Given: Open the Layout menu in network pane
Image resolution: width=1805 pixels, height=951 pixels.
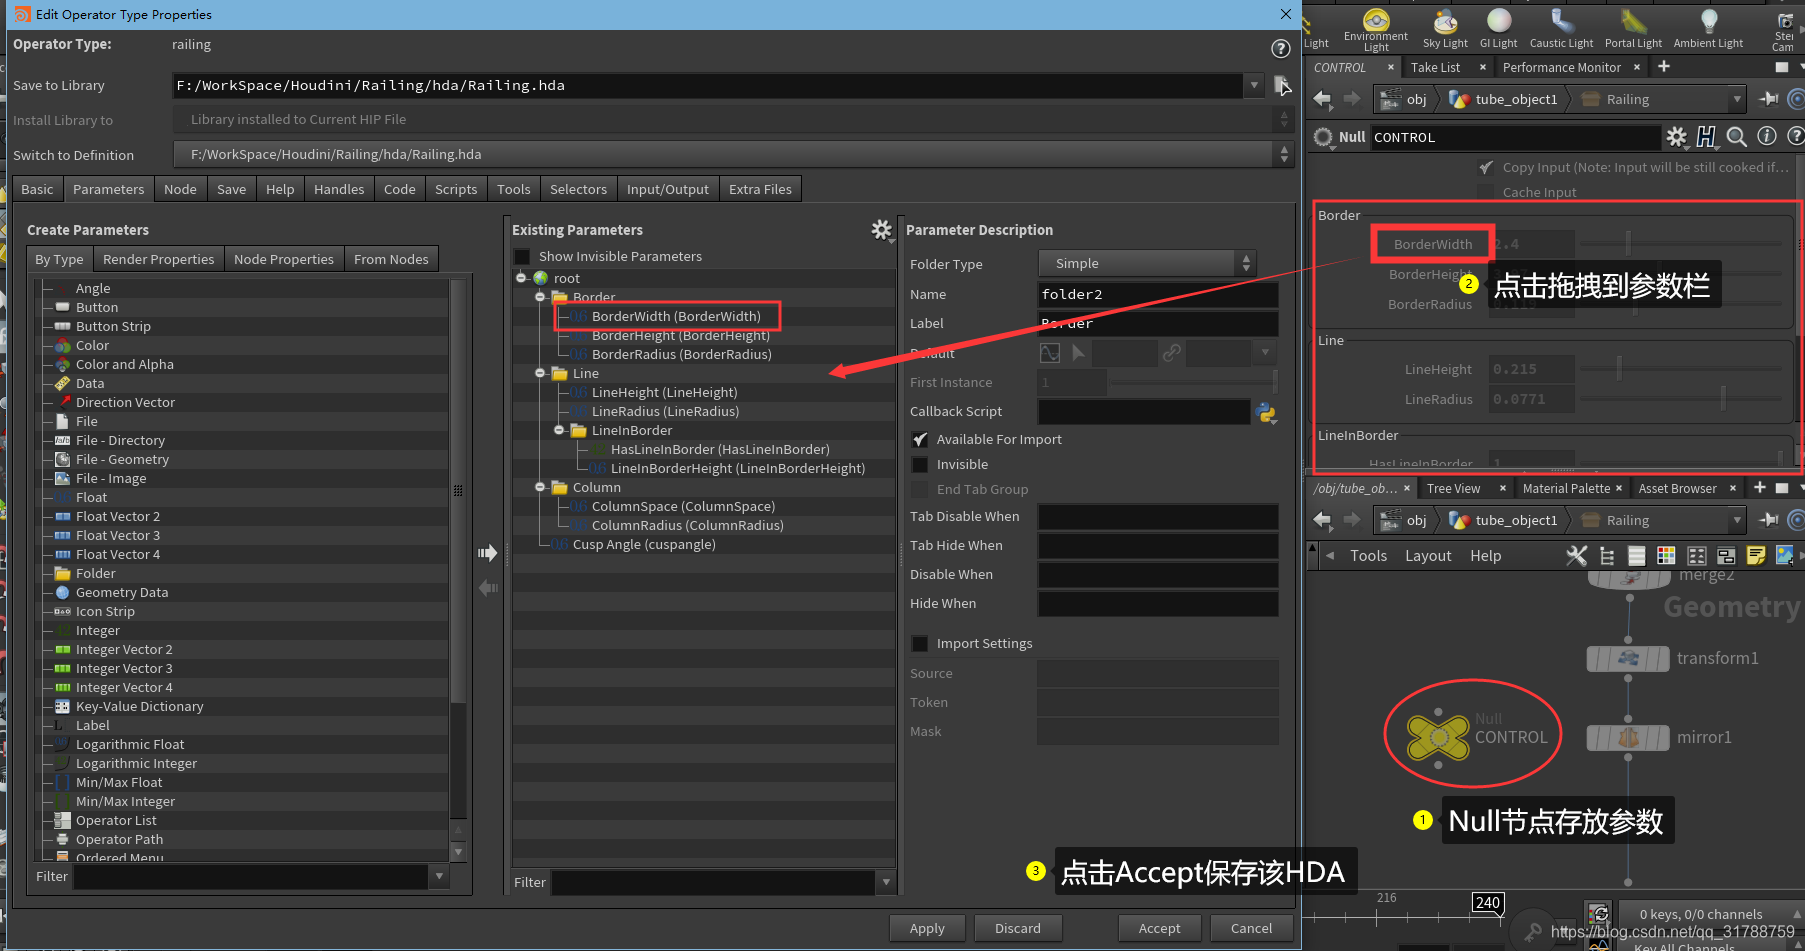Looking at the screenshot, I should 1428,555.
